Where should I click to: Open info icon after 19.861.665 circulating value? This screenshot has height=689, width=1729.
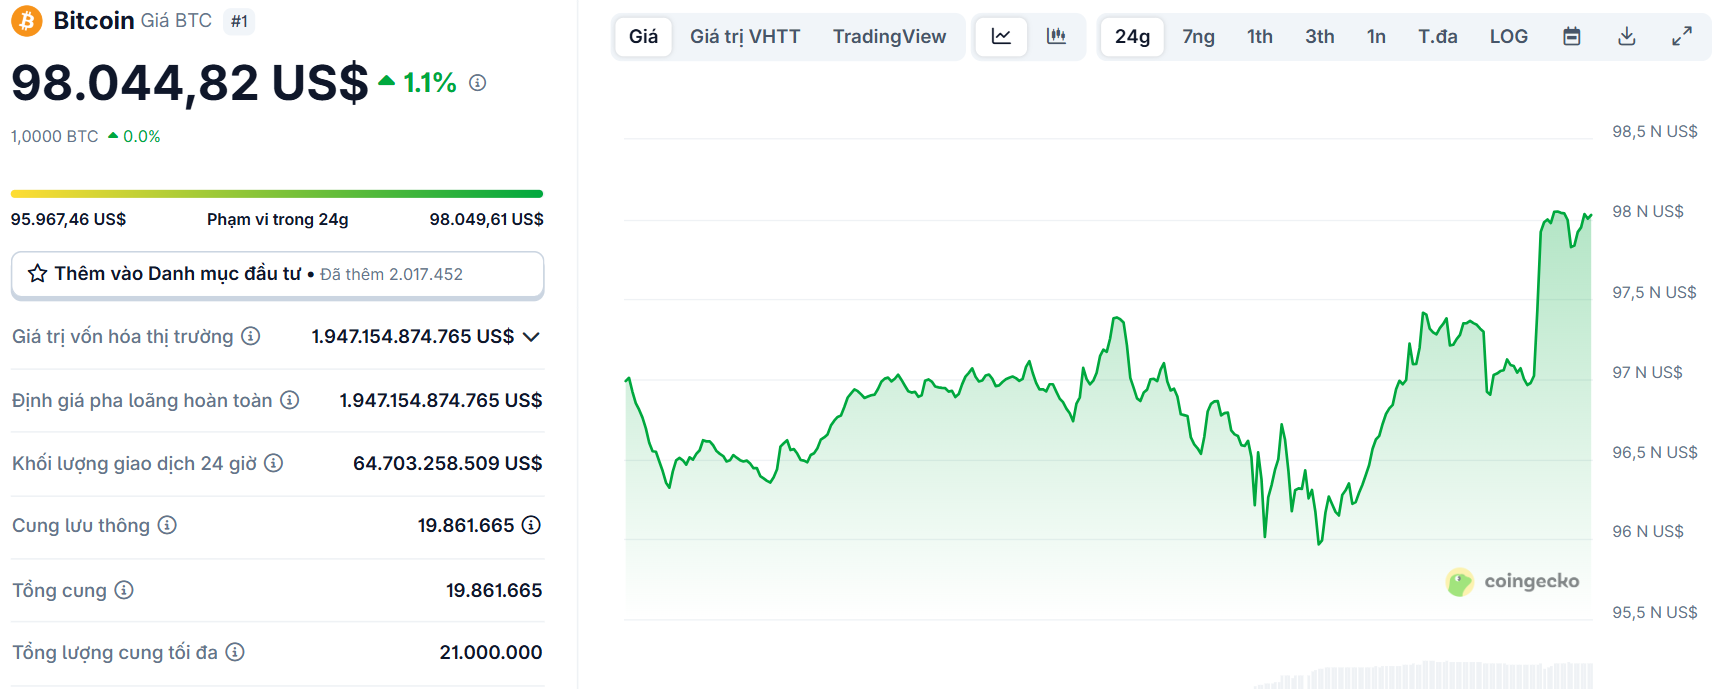532,525
